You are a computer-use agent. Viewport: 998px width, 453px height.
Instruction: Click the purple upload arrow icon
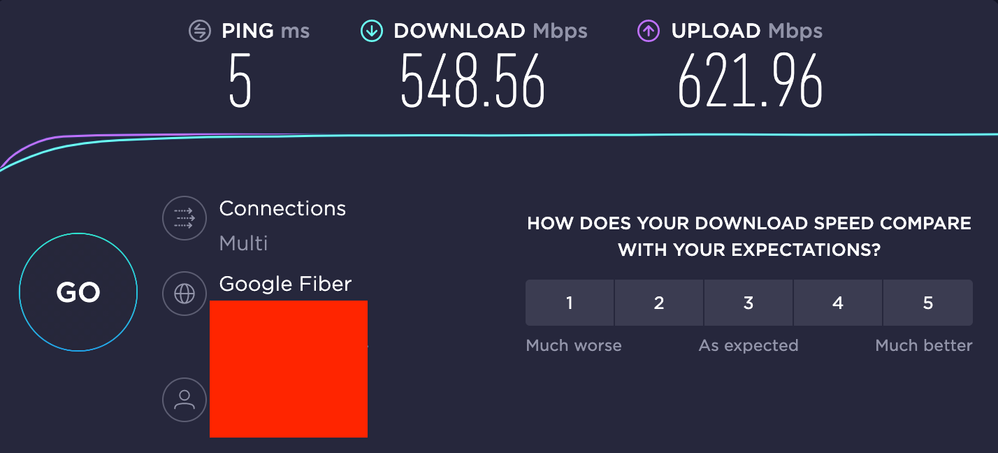click(x=649, y=31)
